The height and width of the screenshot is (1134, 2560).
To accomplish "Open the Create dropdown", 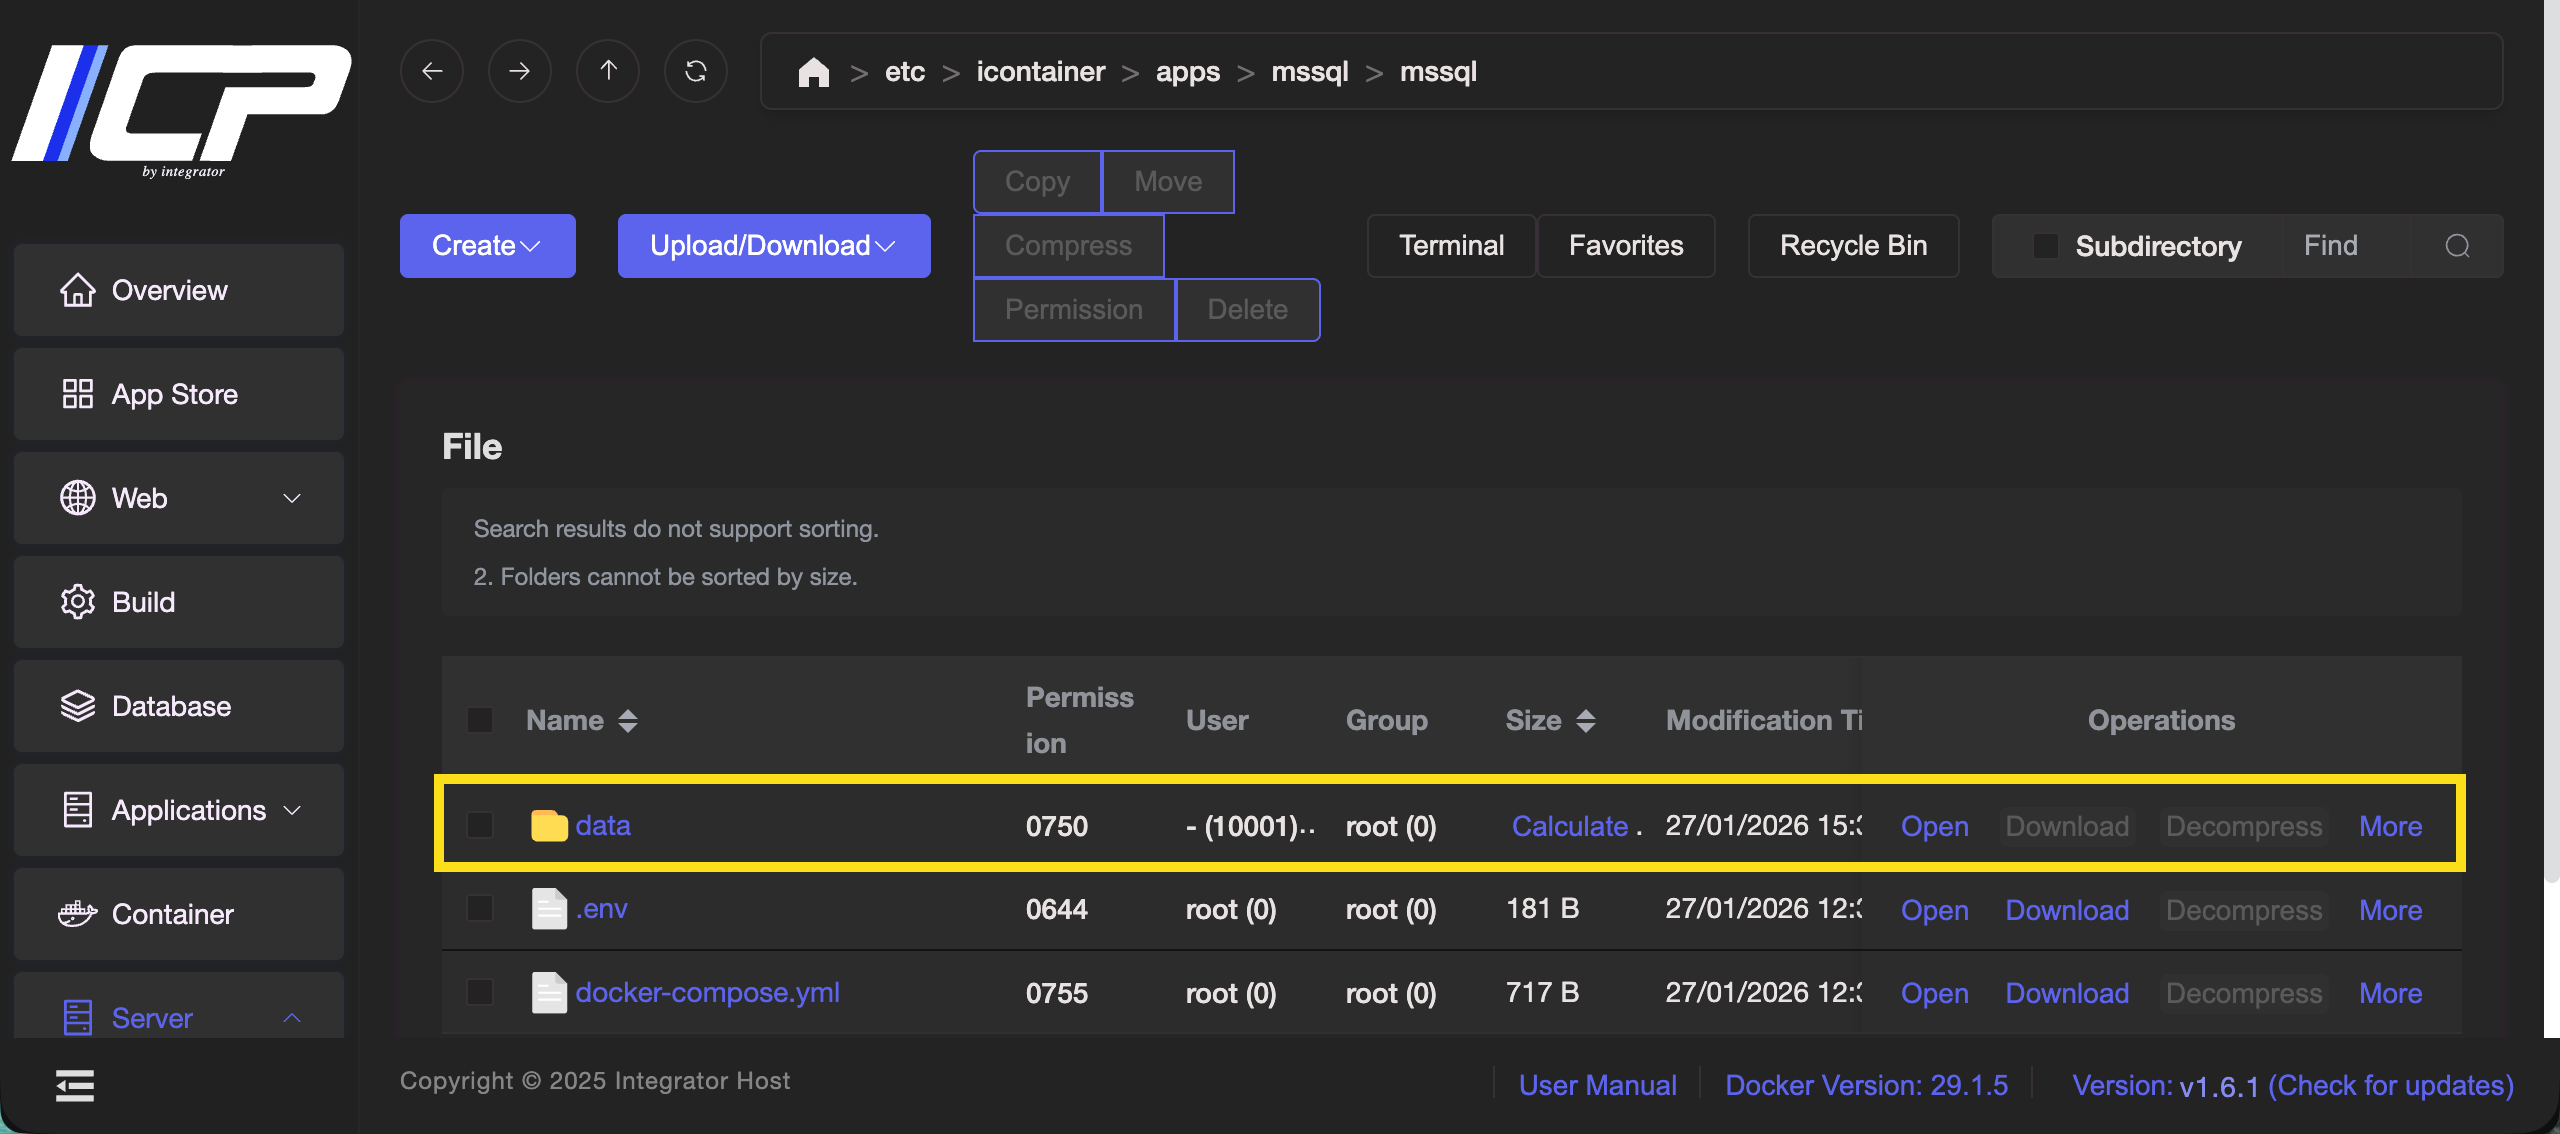I will [x=487, y=246].
